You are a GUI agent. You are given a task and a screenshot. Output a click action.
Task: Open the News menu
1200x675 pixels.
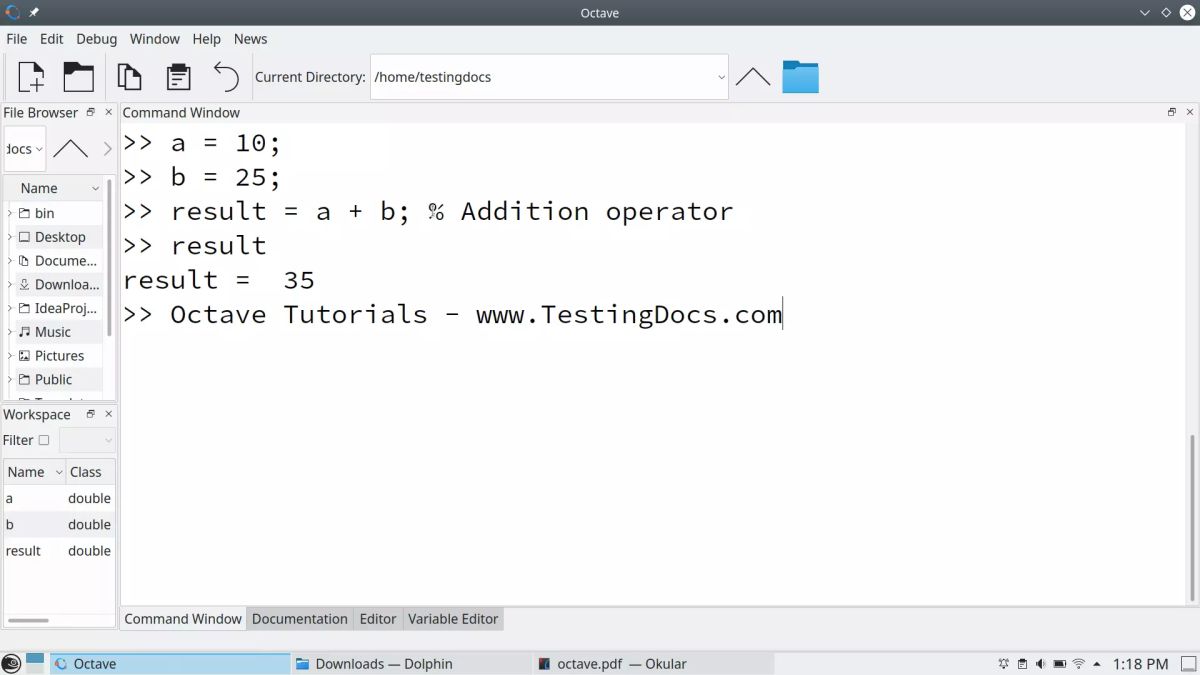click(x=251, y=39)
